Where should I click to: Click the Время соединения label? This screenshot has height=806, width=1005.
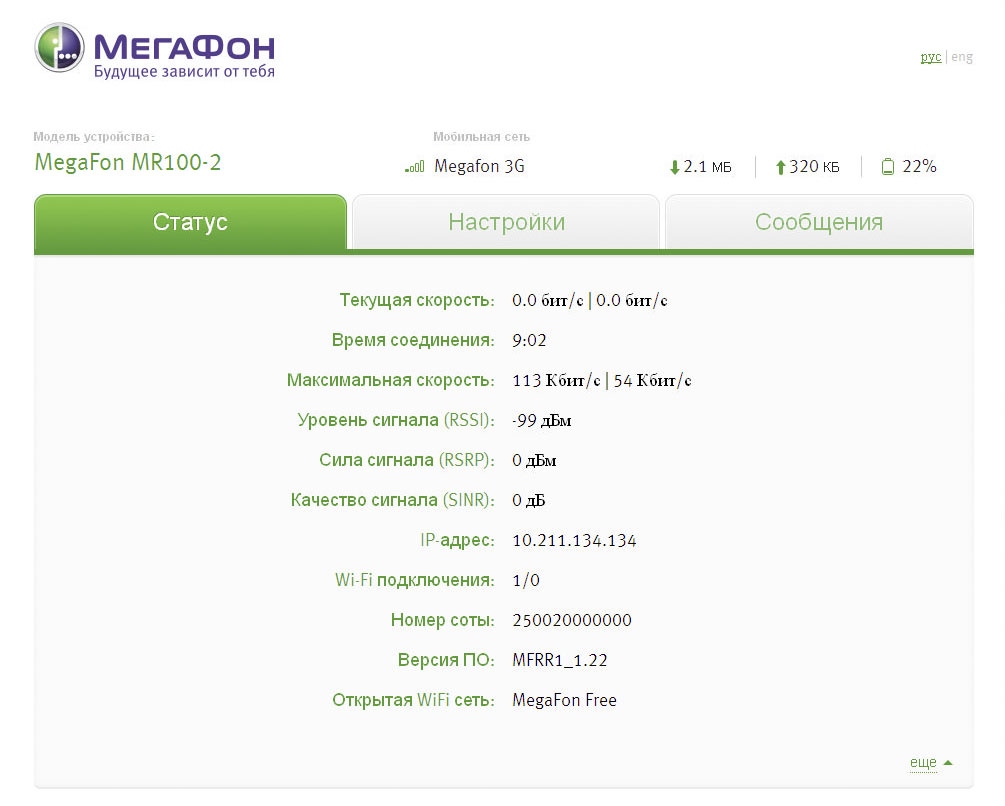click(x=413, y=340)
